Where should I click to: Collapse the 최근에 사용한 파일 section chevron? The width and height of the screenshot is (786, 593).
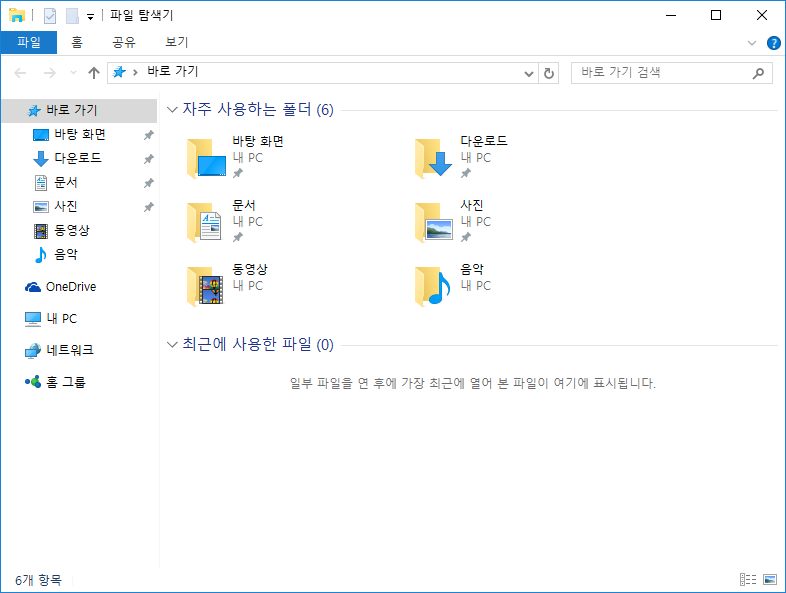[x=172, y=344]
